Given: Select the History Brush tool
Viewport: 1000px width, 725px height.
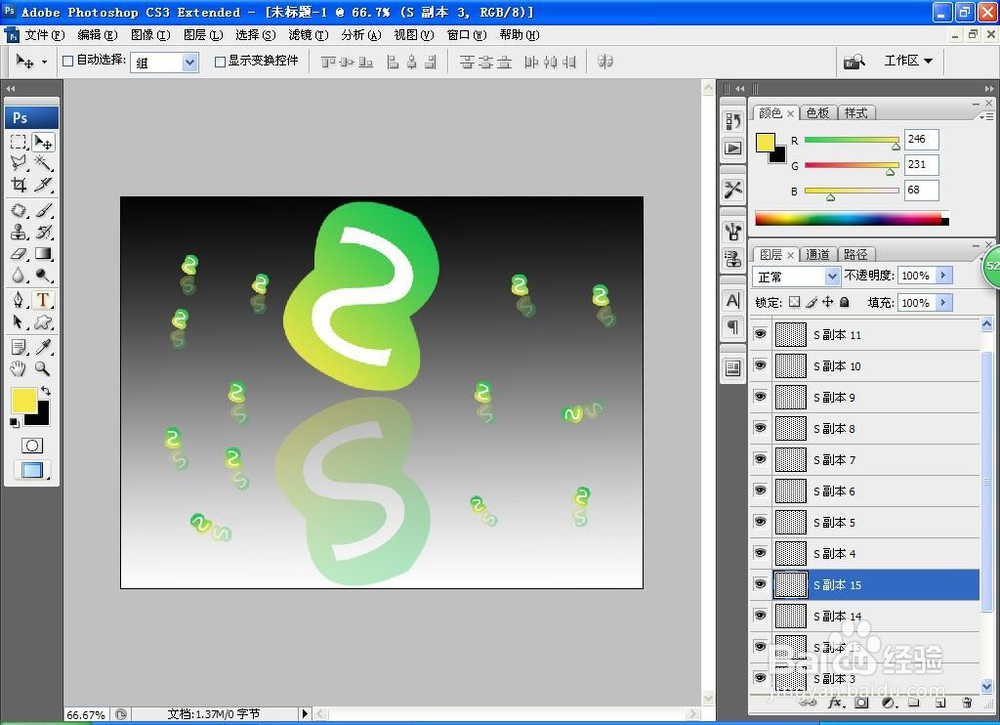Looking at the screenshot, I should (43, 232).
